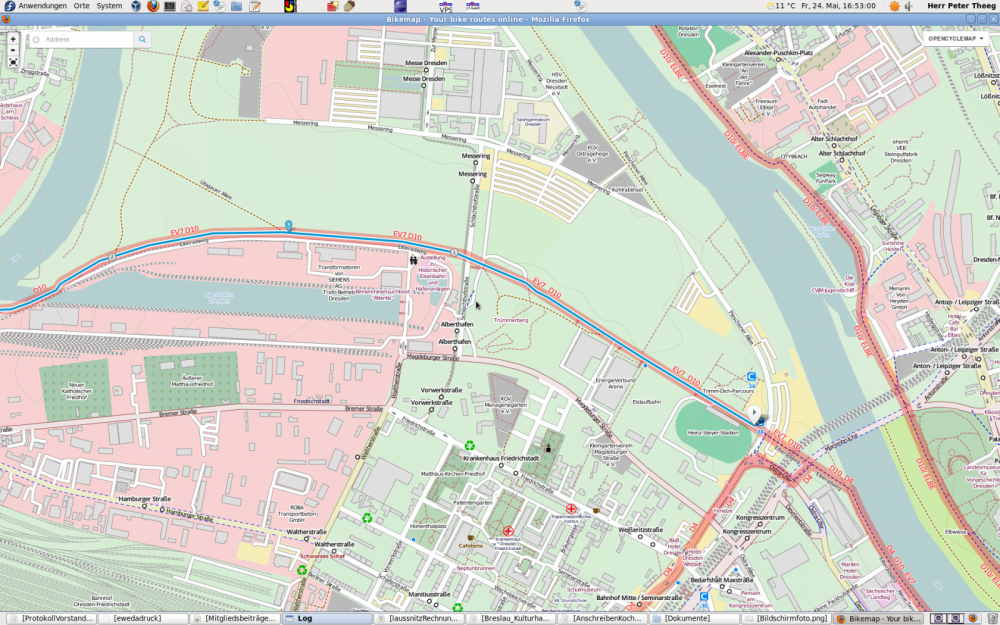The width and height of the screenshot is (1000, 625).
Task: Switch to laussnitzRechnun taskbar window
Action: pyautogui.click(x=418, y=619)
